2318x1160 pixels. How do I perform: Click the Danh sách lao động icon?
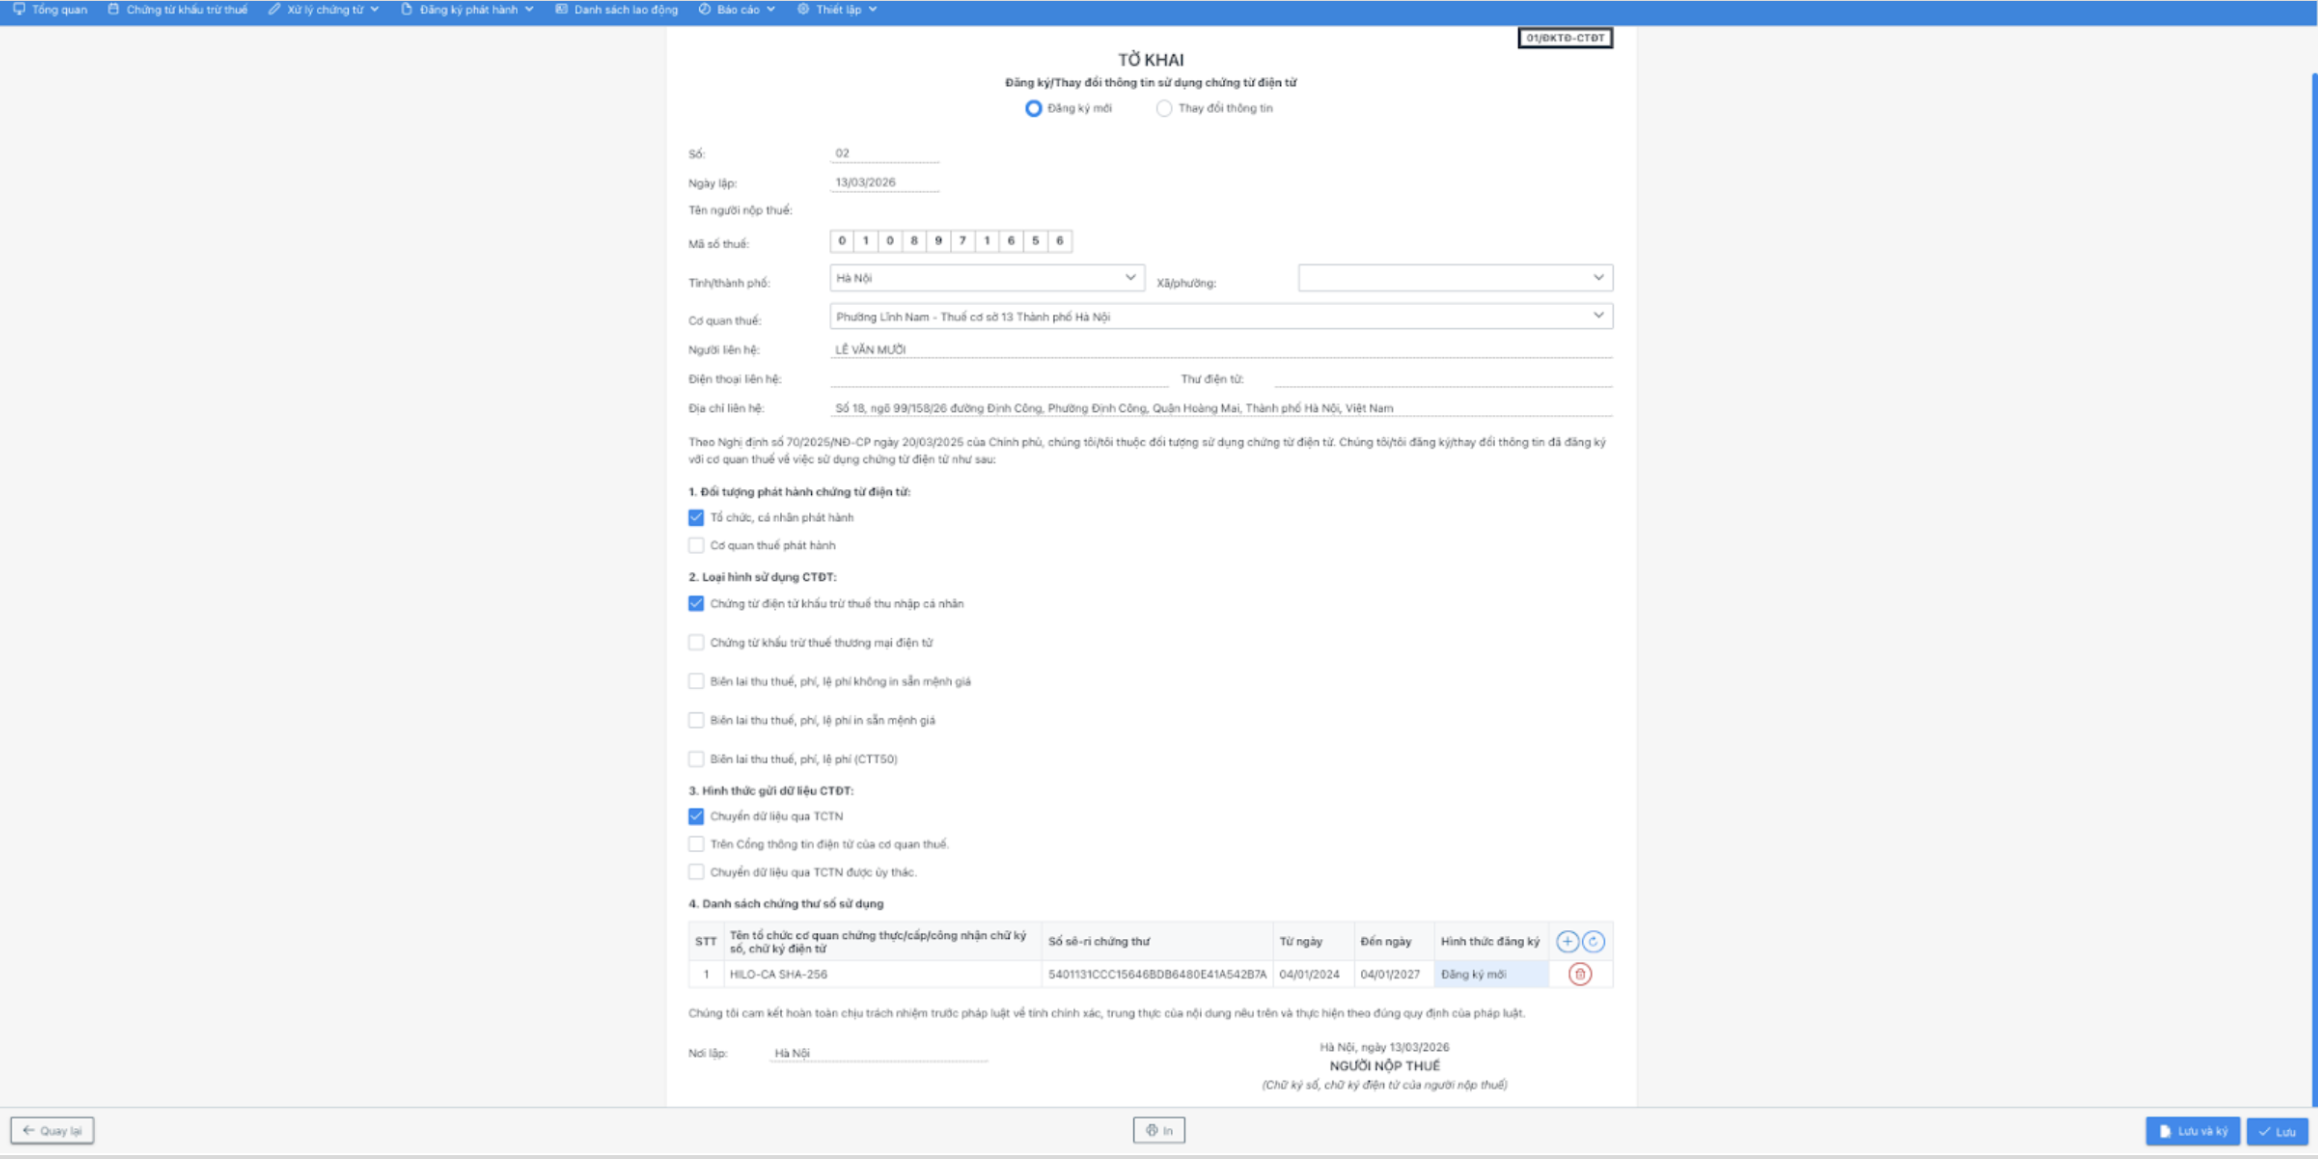(562, 9)
